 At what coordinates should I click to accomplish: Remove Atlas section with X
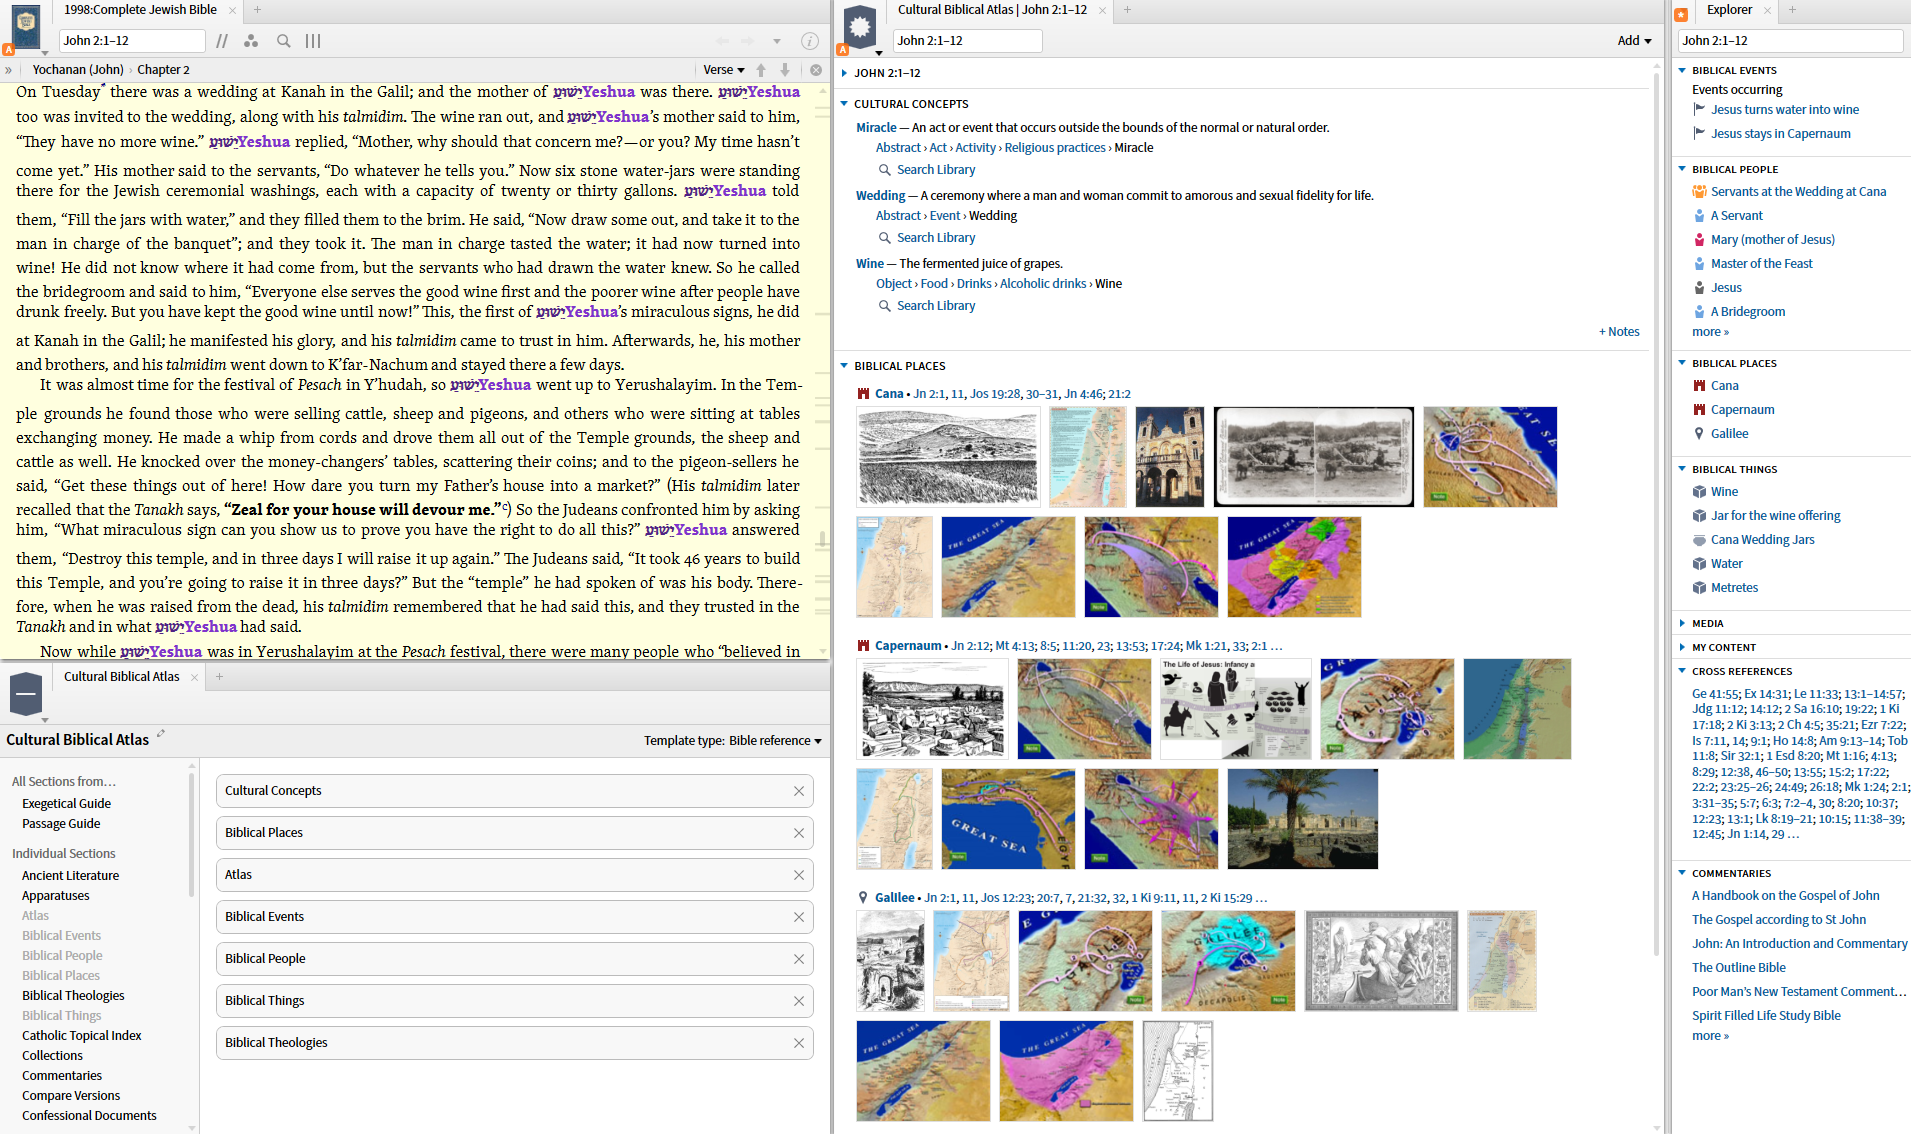click(x=799, y=875)
